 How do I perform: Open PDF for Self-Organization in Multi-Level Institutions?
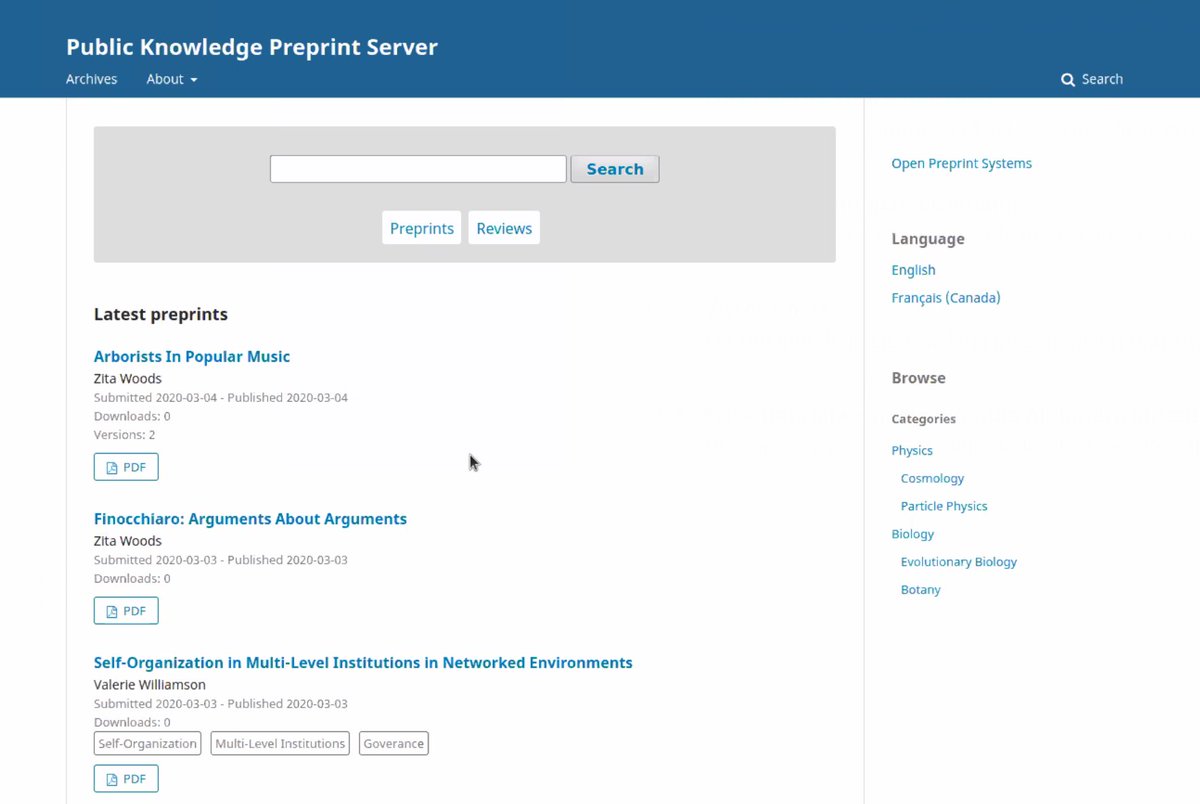pos(126,779)
